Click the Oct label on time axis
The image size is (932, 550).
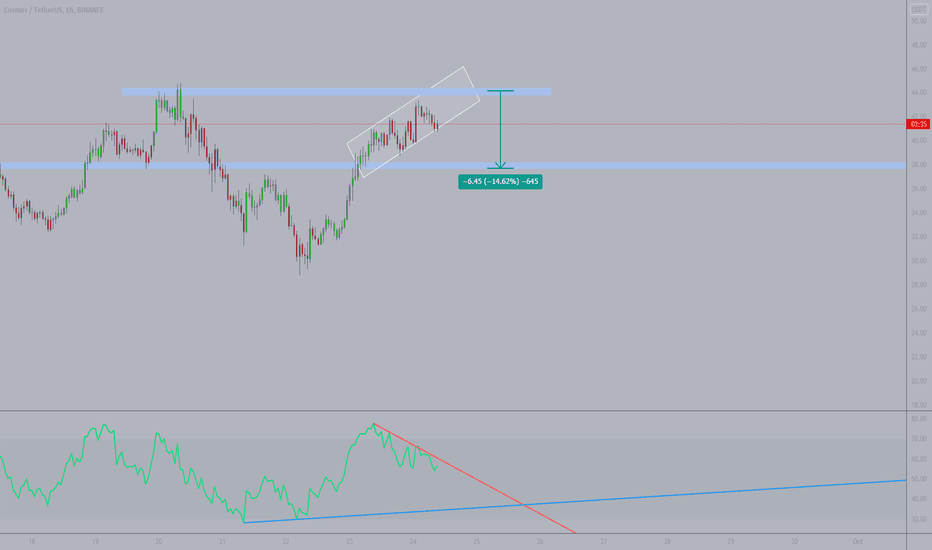coord(858,542)
